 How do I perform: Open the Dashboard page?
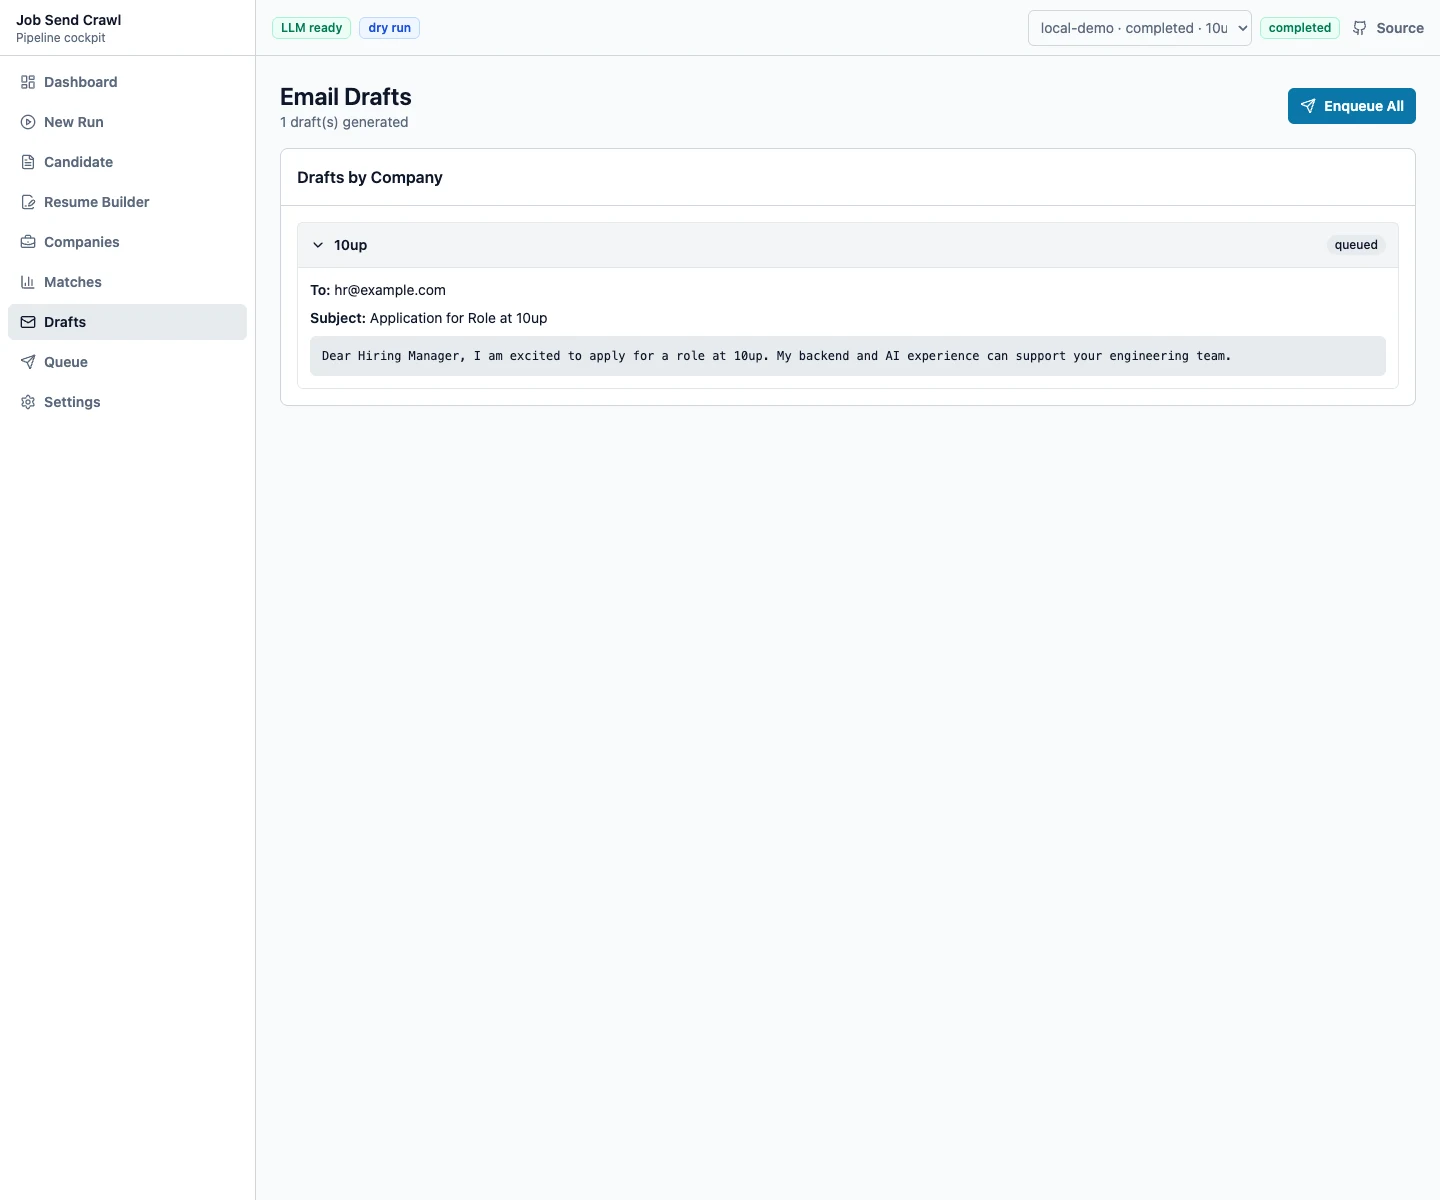click(127, 82)
